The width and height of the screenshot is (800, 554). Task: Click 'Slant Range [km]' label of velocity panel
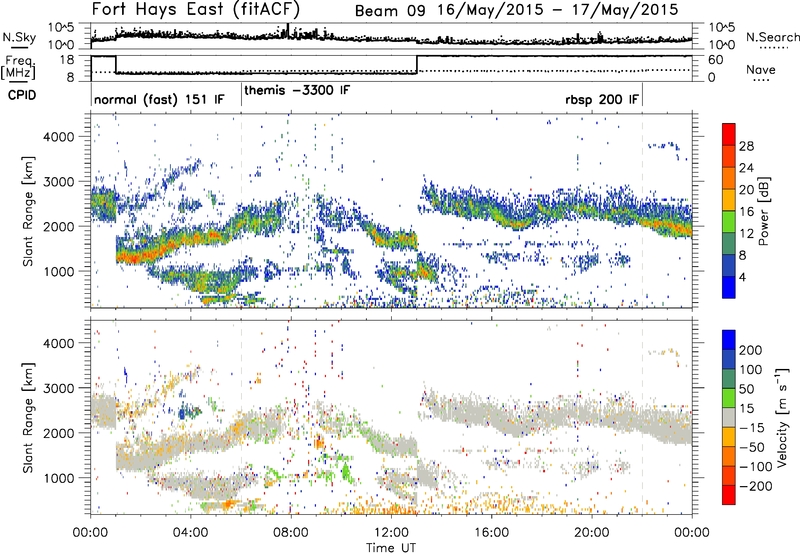(28, 417)
